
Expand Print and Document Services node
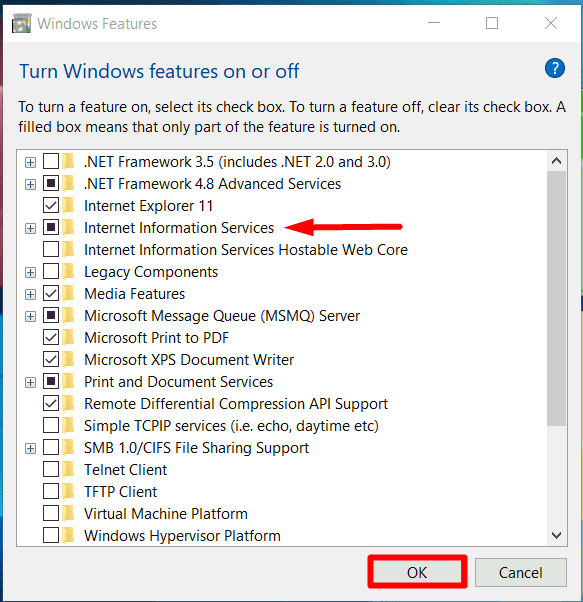pos(30,383)
